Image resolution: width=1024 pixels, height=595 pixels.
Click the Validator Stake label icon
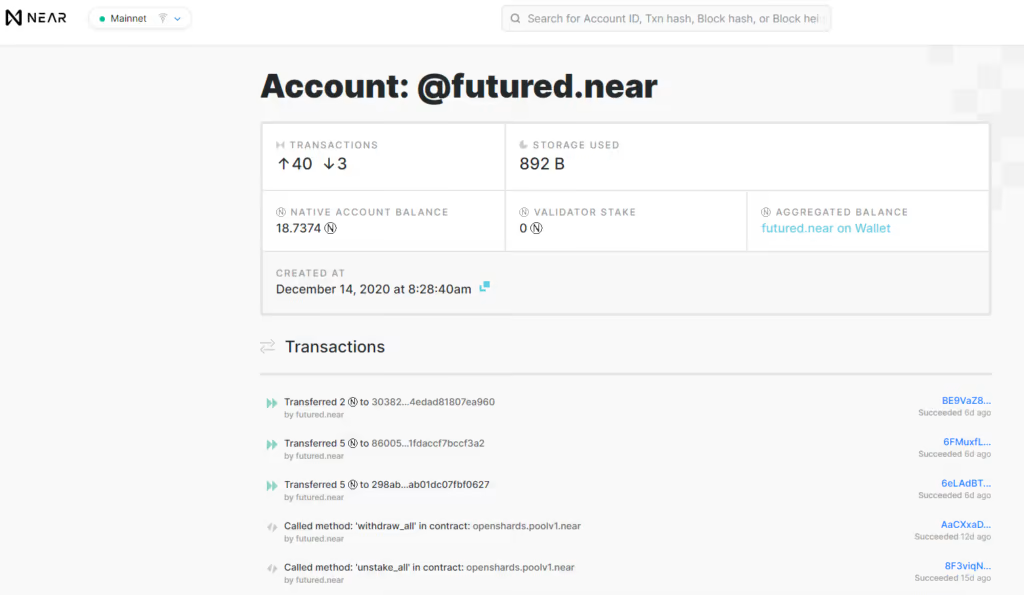pos(524,212)
